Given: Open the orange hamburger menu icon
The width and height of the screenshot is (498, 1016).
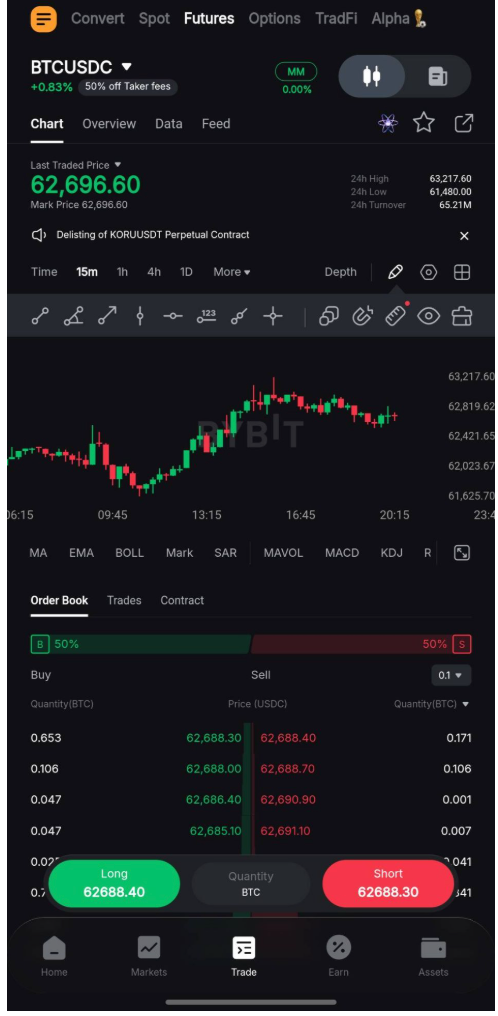Looking at the screenshot, I should pyautogui.click(x=43, y=19).
